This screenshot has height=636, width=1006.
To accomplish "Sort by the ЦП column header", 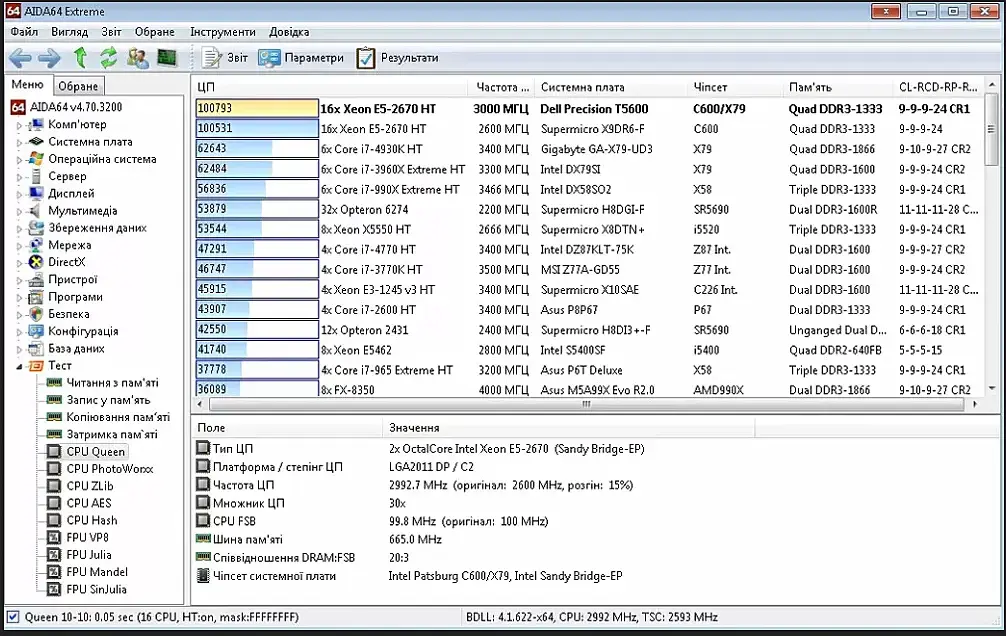I will coord(330,87).
